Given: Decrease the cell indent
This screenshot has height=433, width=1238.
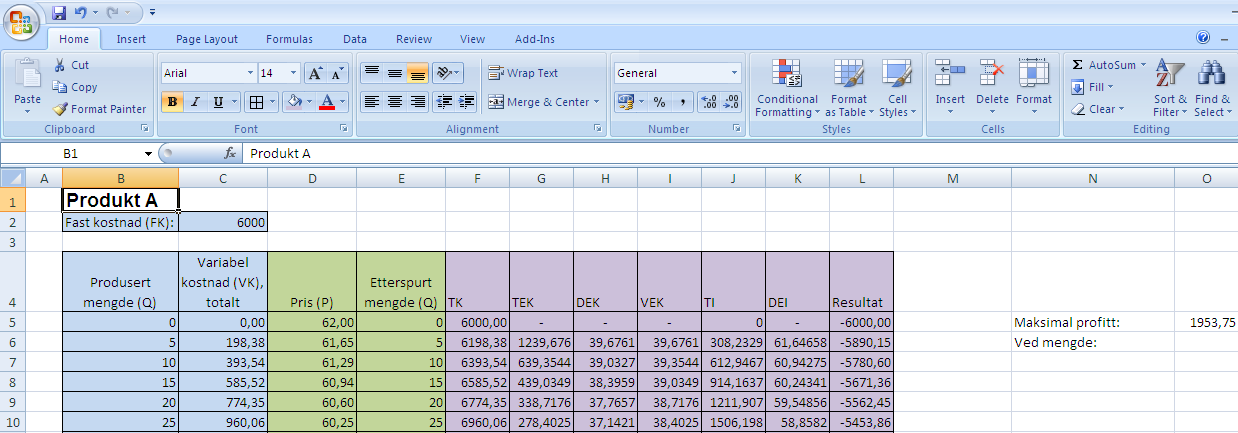Looking at the screenshot, I should pyautogui.click(x=444, y=102).
